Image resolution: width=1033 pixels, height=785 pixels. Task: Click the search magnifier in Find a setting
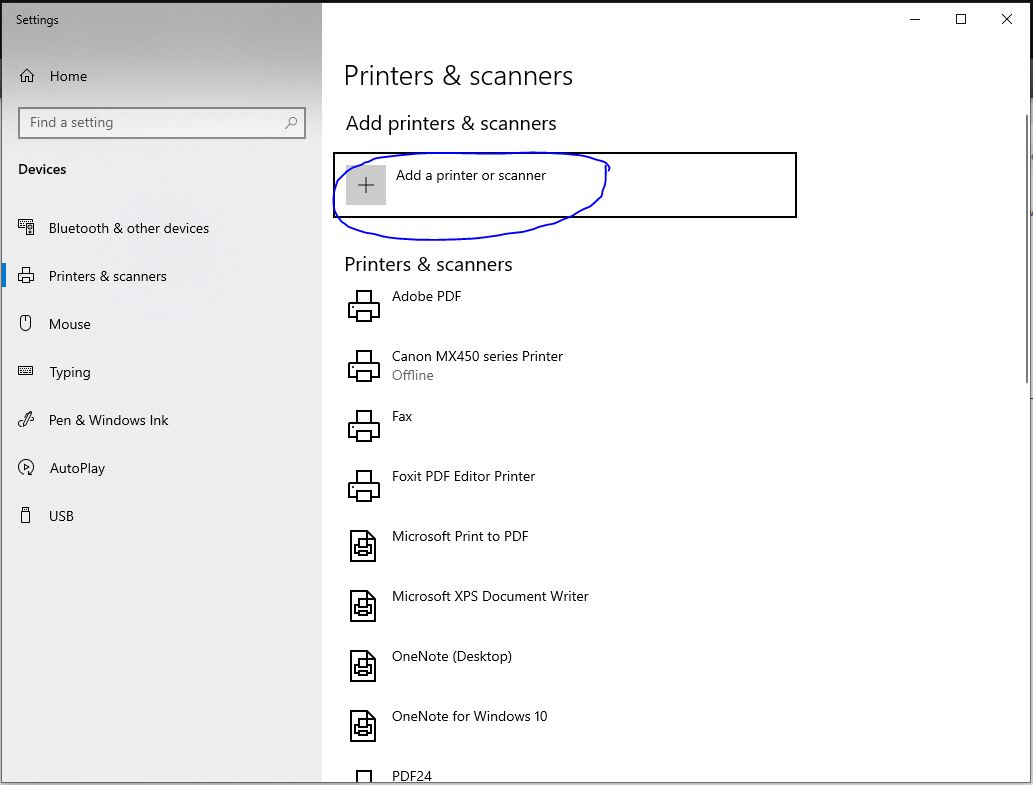coord(291,123)
